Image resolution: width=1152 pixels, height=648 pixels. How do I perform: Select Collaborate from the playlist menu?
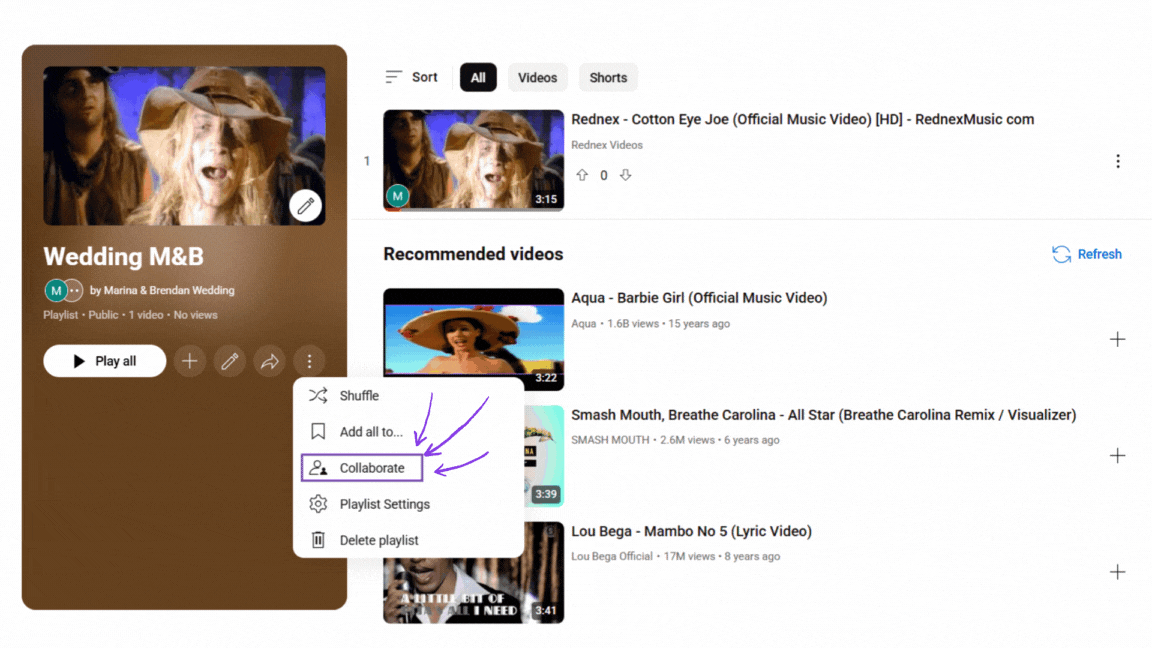point(362,467)
